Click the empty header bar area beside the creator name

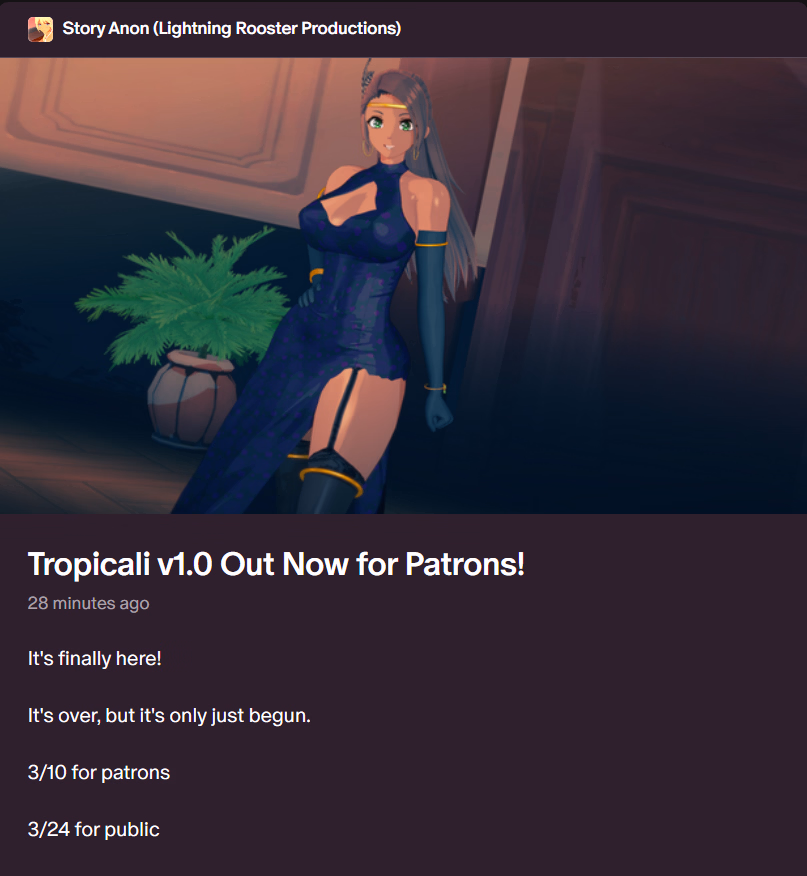[x=604, y=29]
